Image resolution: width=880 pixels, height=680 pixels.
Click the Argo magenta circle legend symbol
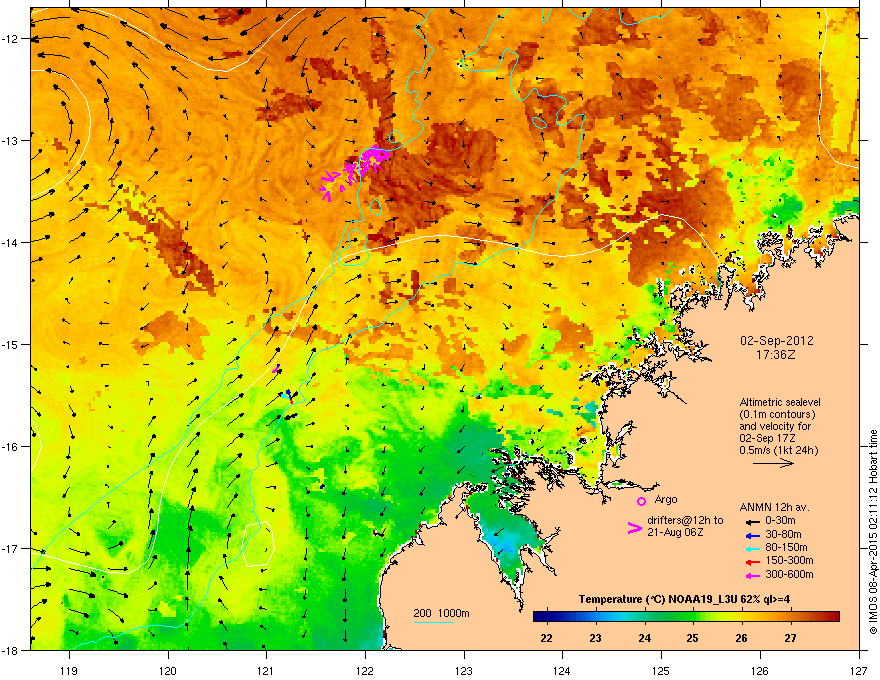[x=641, y=501]
